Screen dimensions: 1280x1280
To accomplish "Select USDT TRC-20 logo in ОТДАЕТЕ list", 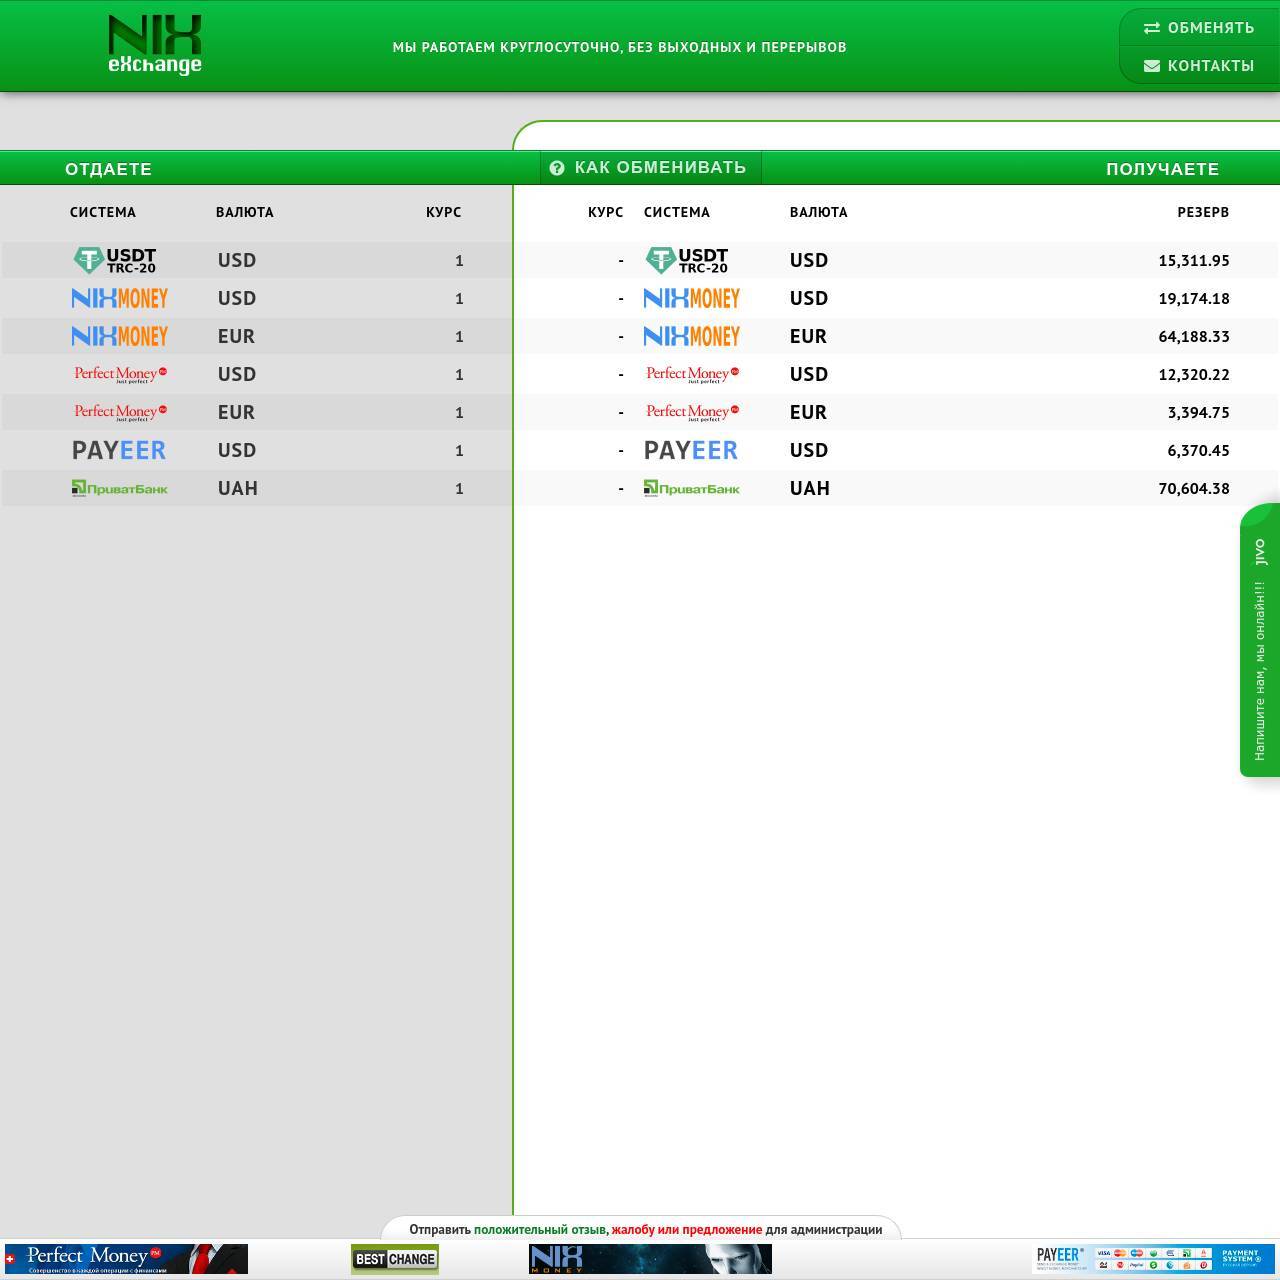I will [x=115, y=261].
